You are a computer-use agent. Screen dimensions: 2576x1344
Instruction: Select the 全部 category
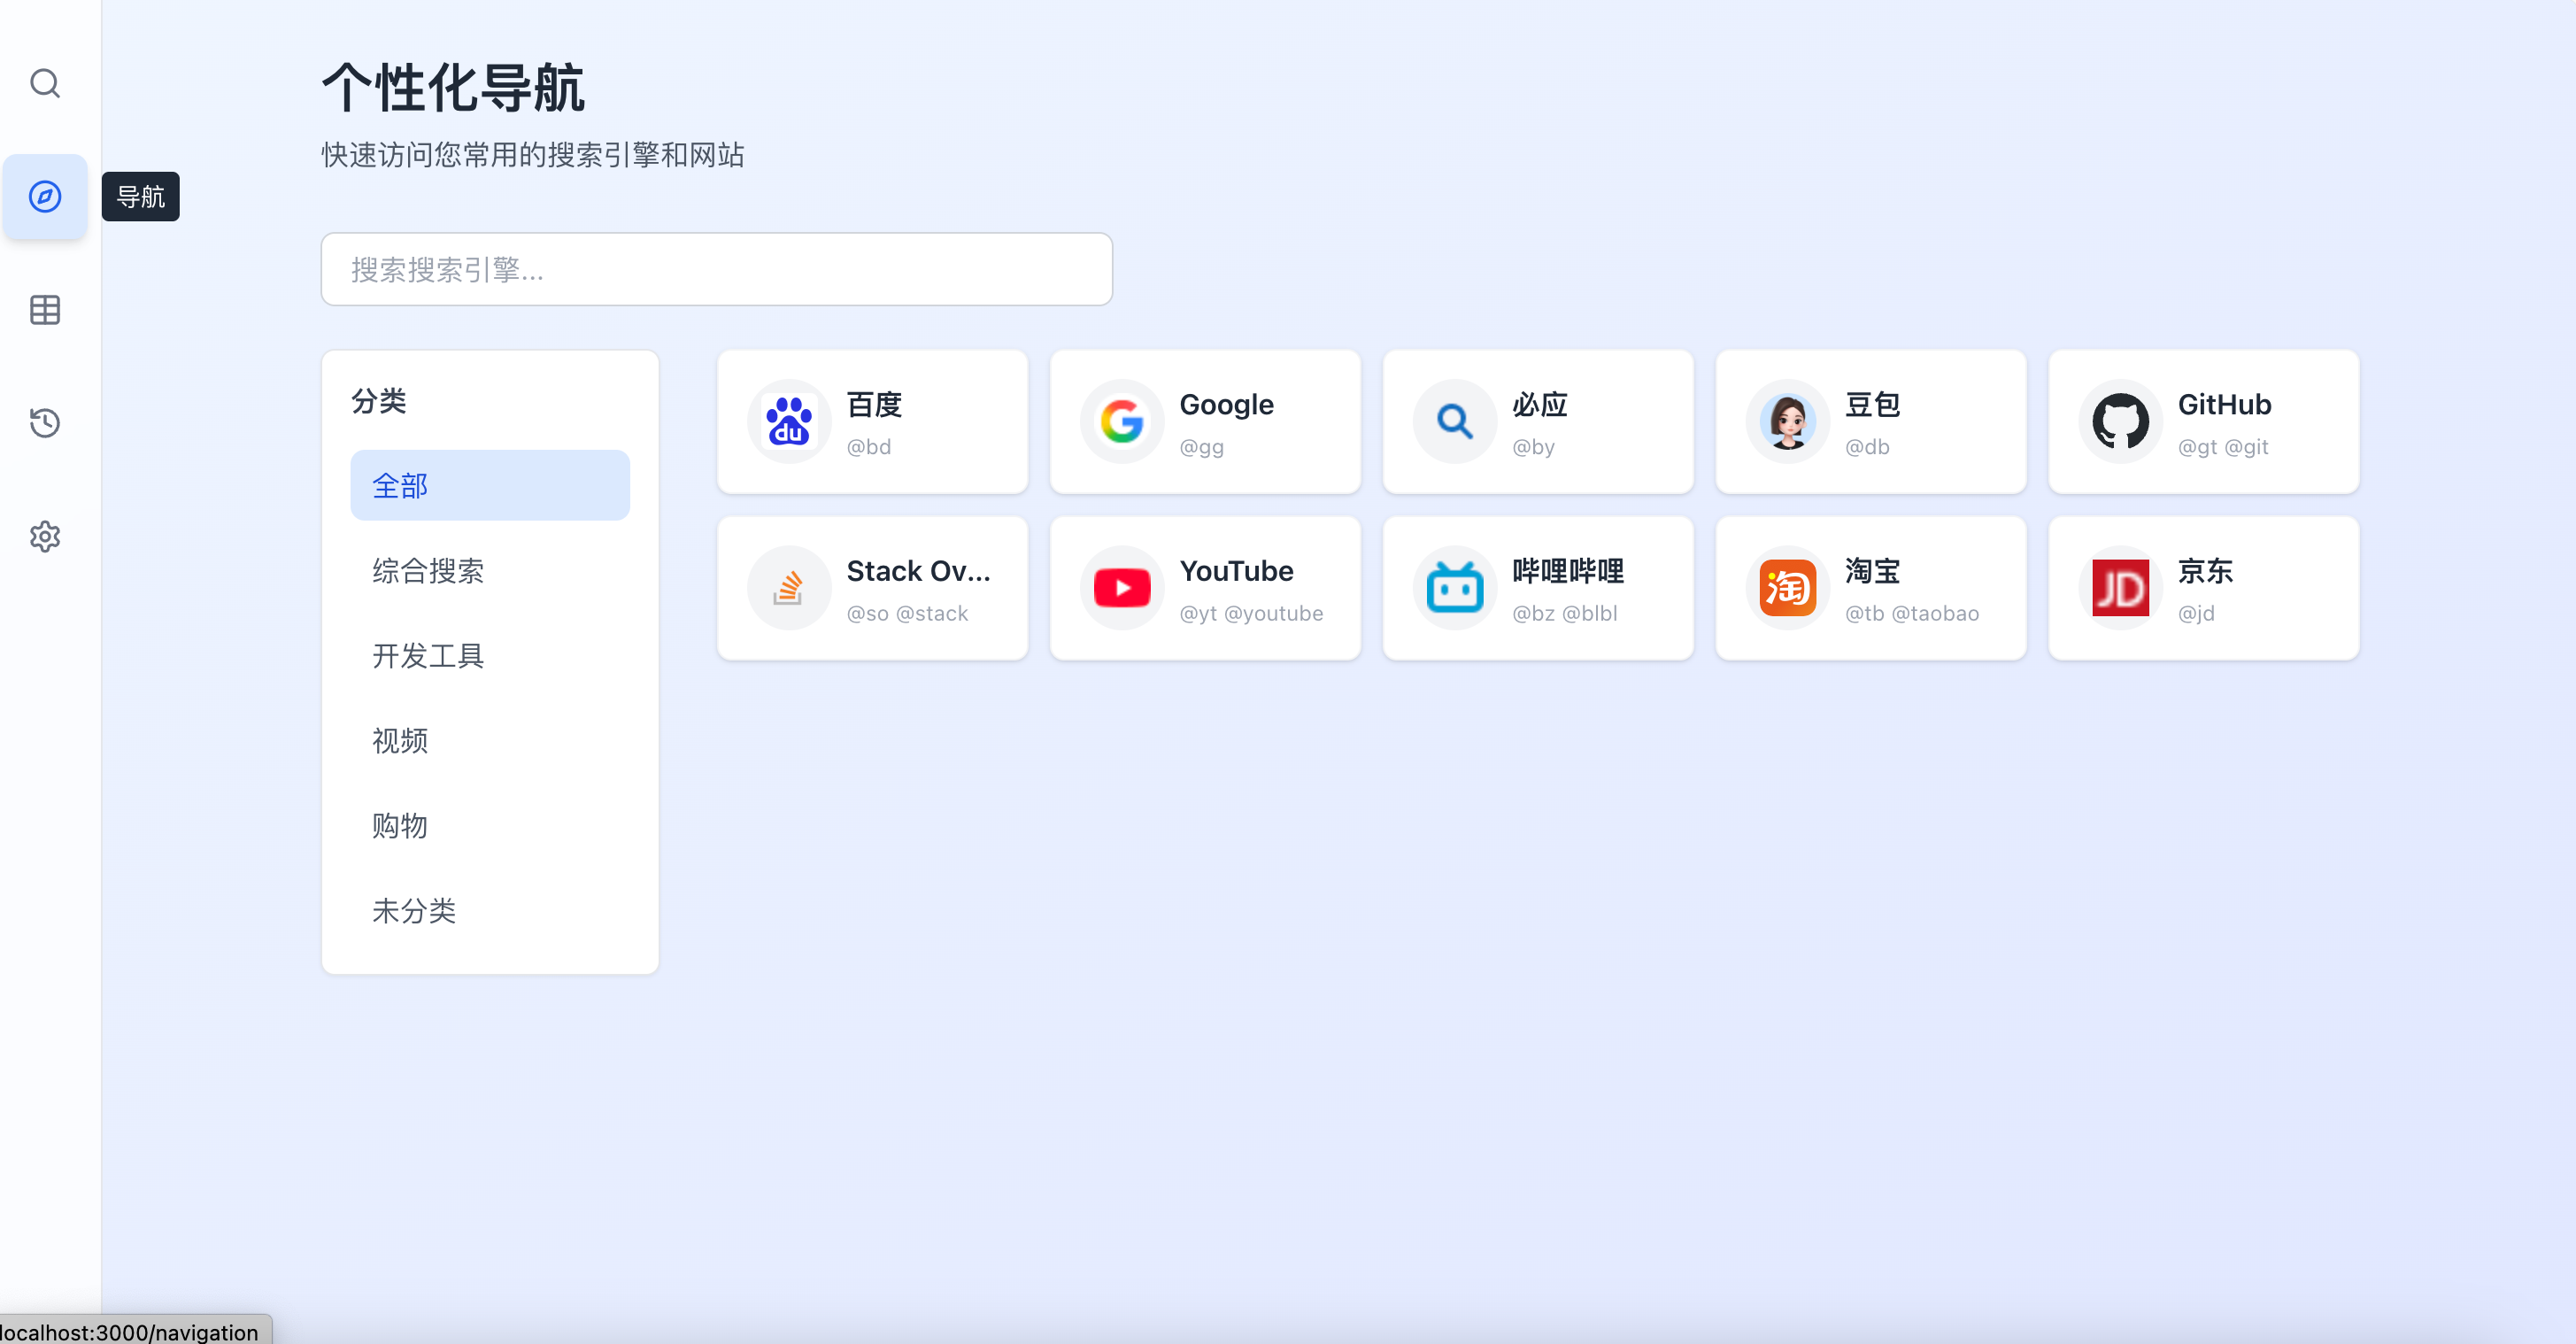(x=490, y=485)
